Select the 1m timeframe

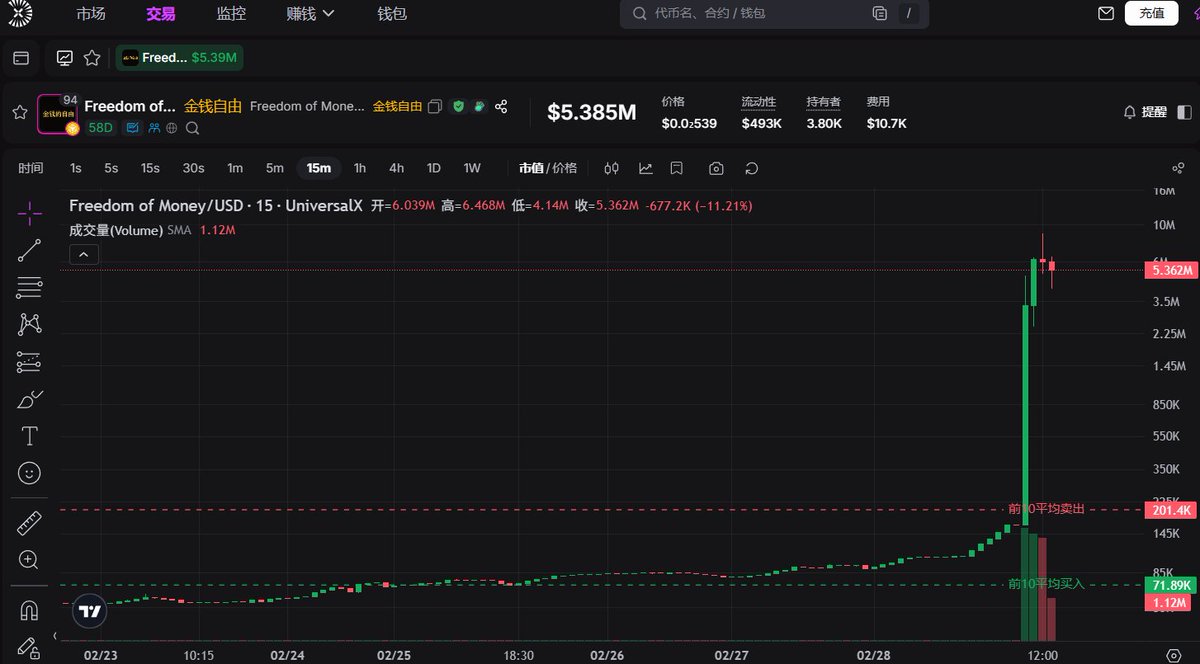coord(235,168)
